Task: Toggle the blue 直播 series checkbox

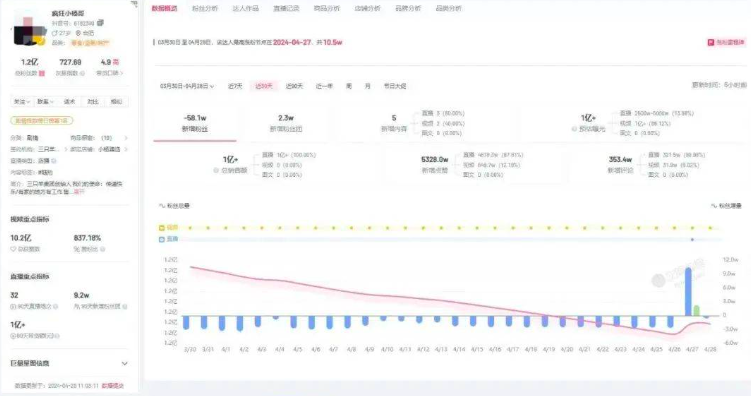Action: click(162, 239)
